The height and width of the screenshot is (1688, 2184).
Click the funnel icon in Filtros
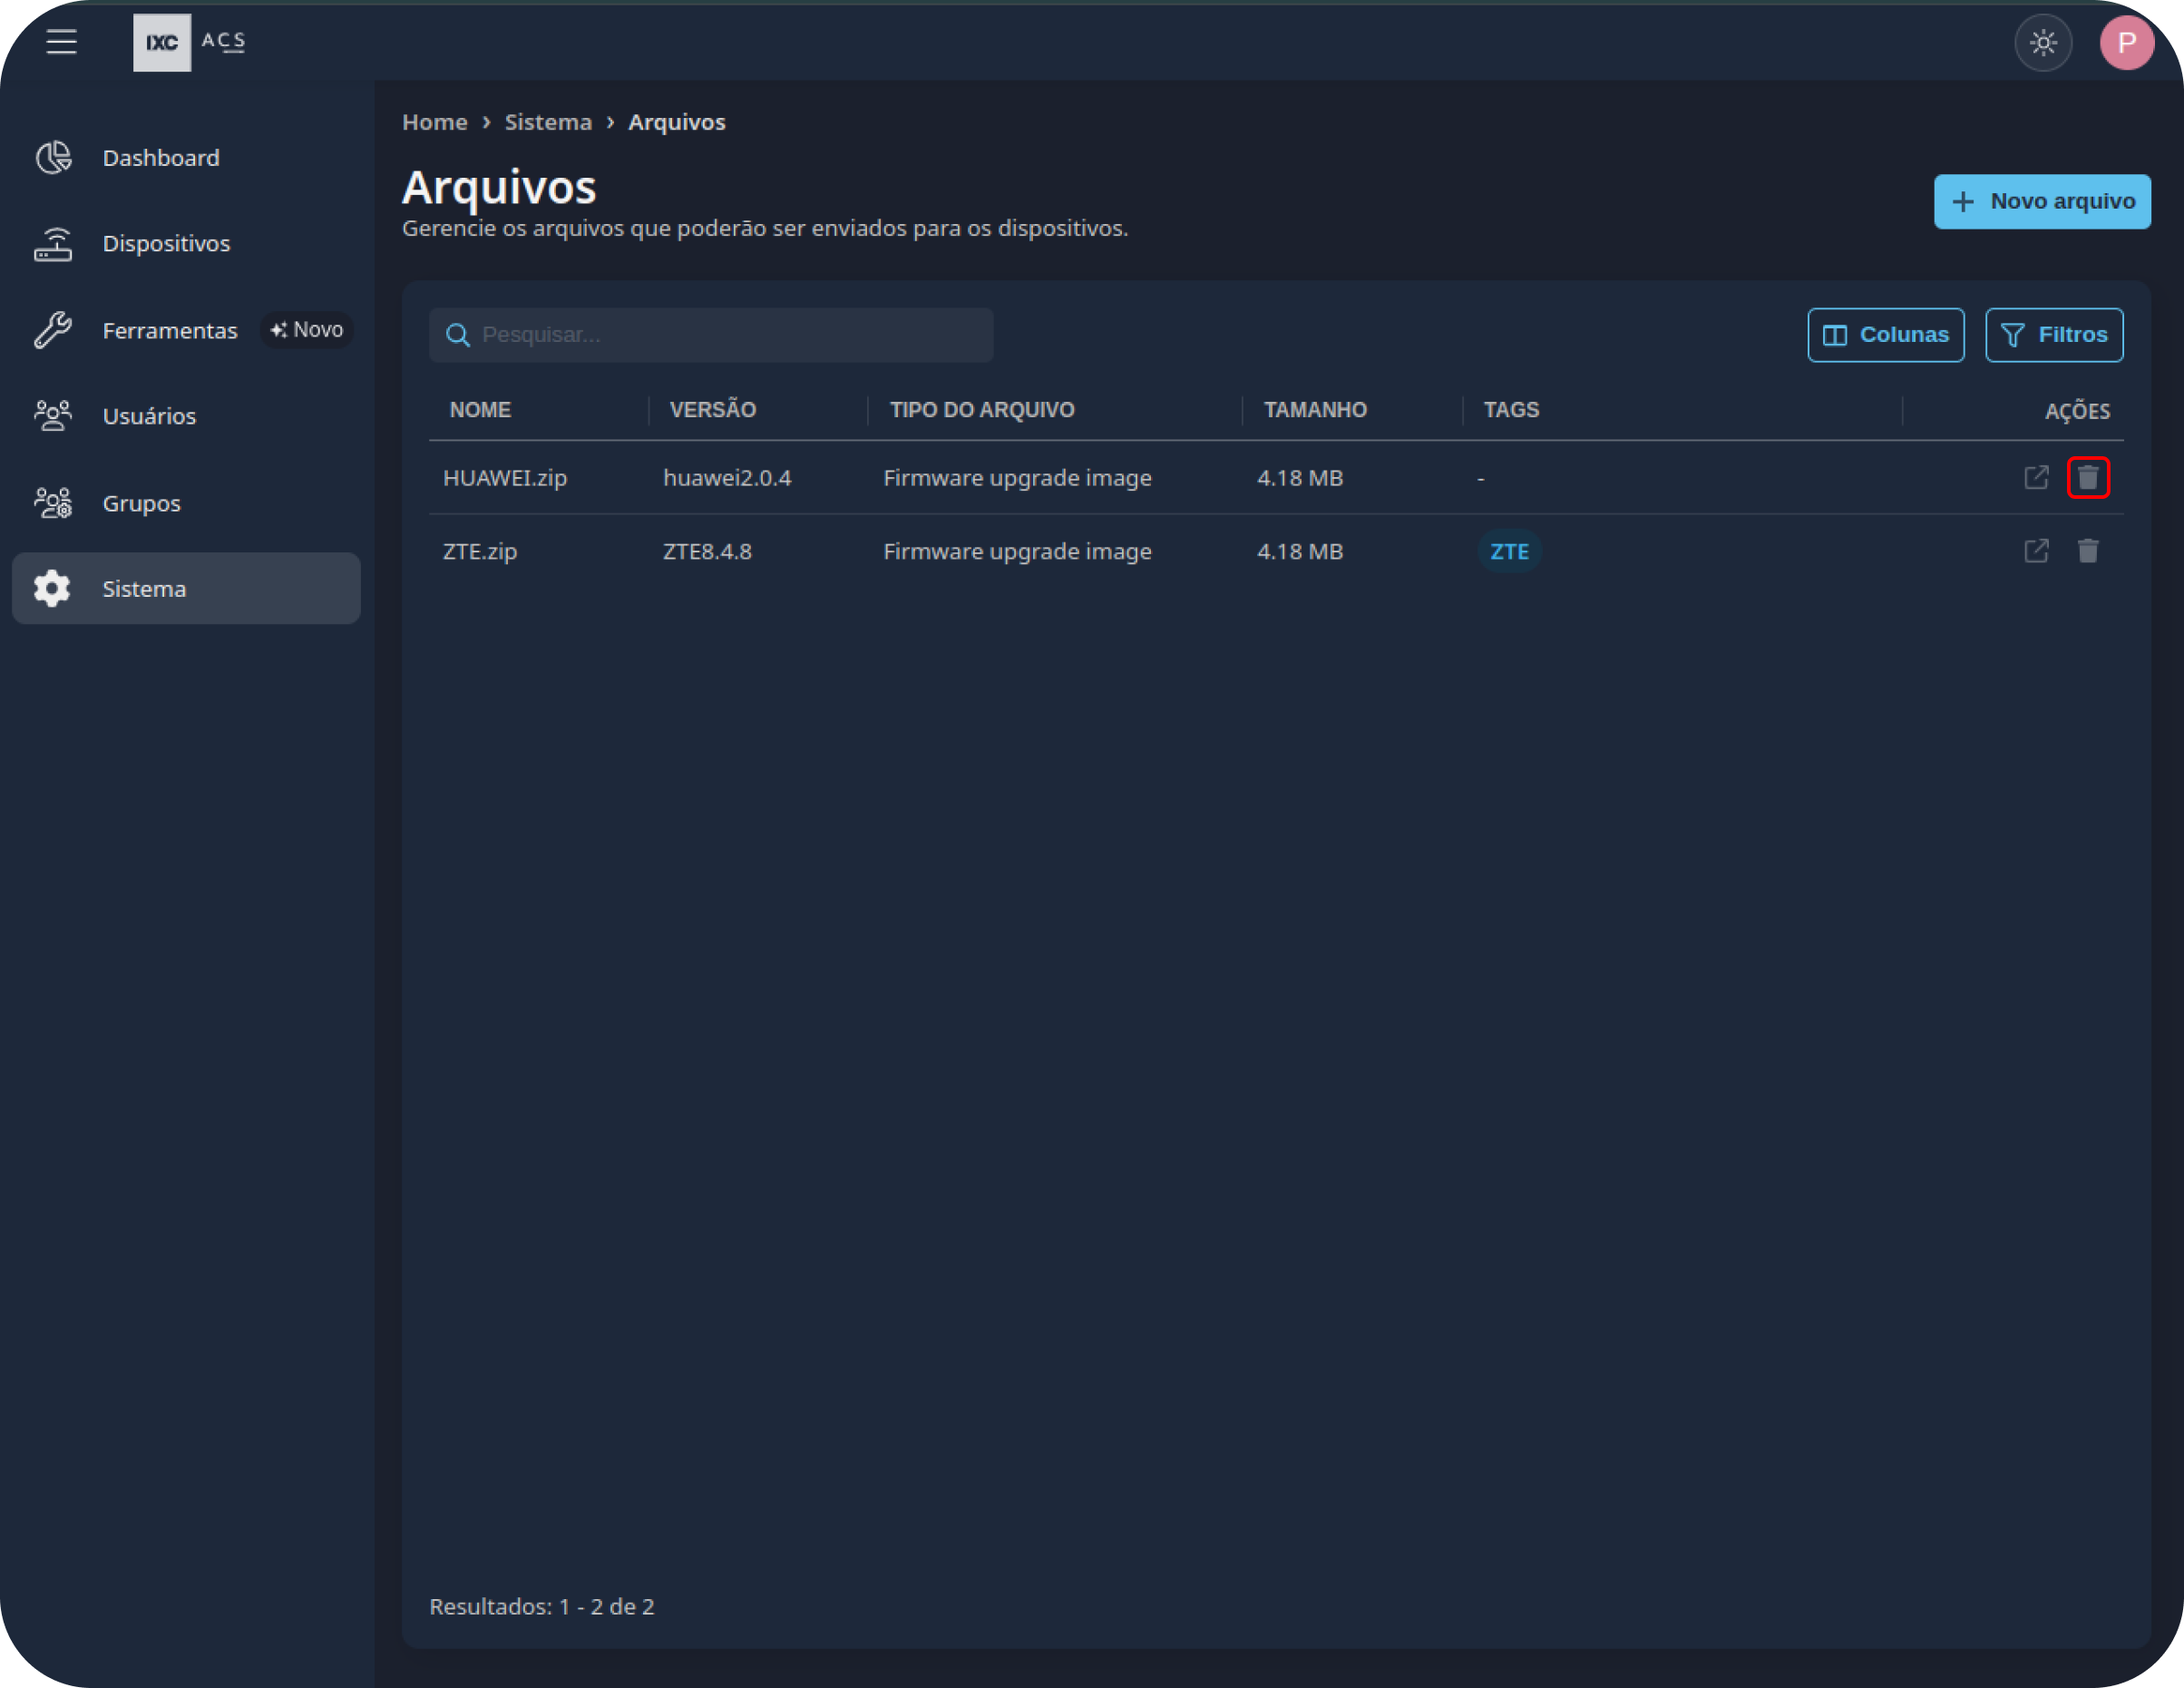pos(2013,335)
